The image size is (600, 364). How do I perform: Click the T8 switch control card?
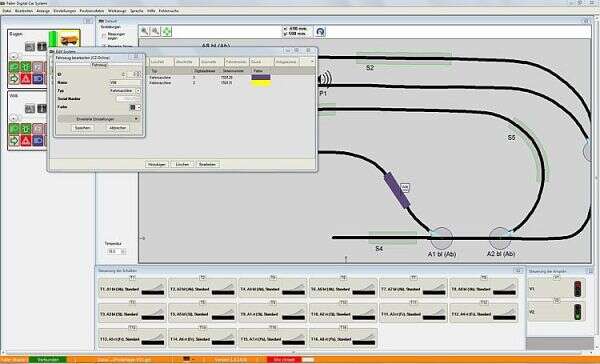click(484, 288)
